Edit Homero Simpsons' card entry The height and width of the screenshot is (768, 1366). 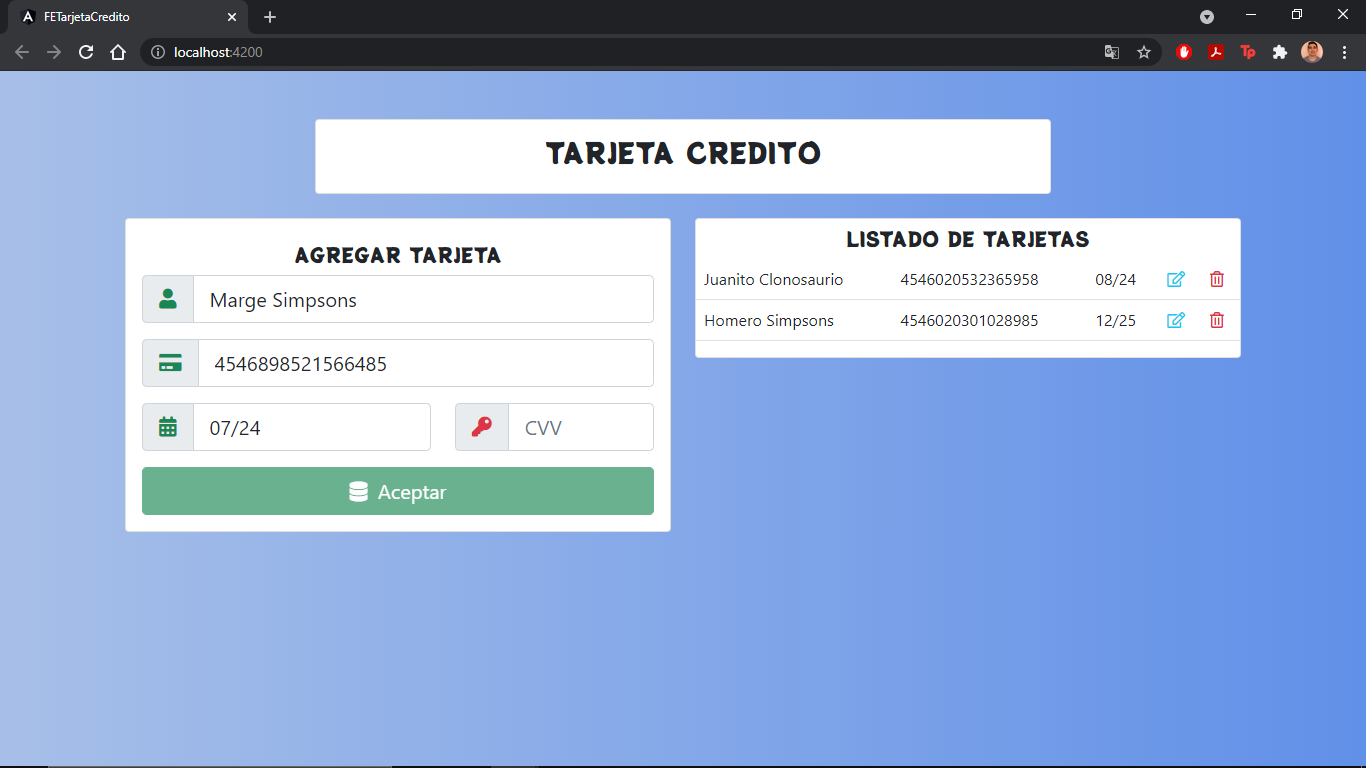click(1176, 320)
